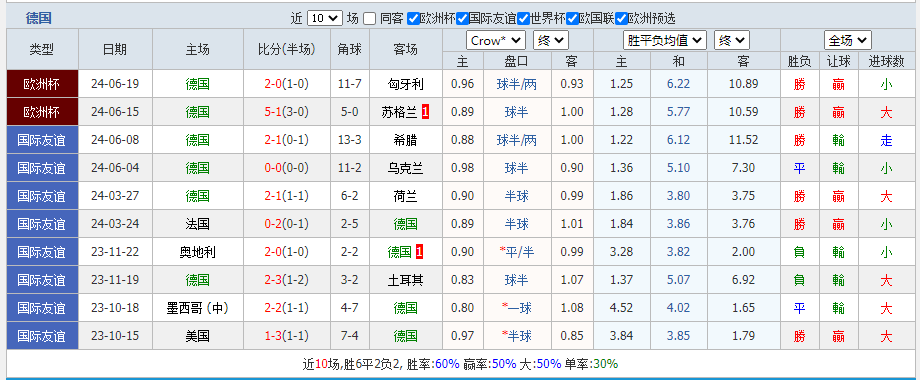Click corner count 11-7 in 匈牙利 row
This screenshot has width=920, height=380.
tap(350, 84)
